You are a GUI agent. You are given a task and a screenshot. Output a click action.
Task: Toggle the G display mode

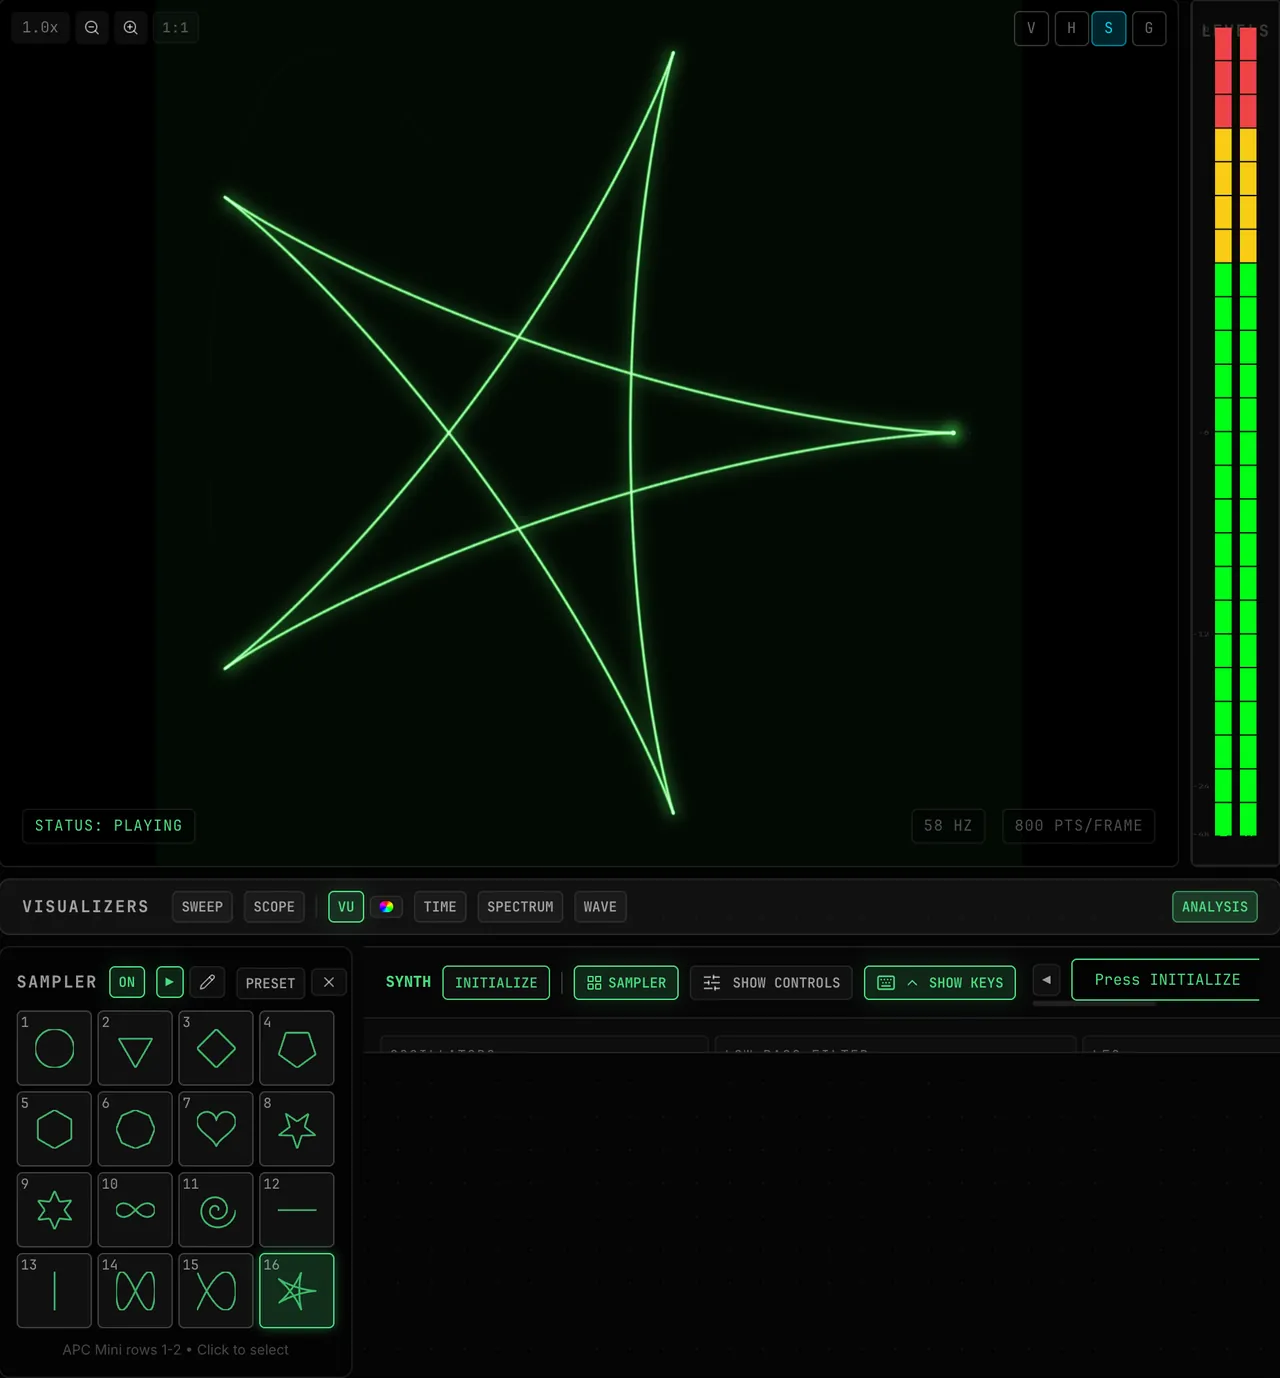point(1149,28)
